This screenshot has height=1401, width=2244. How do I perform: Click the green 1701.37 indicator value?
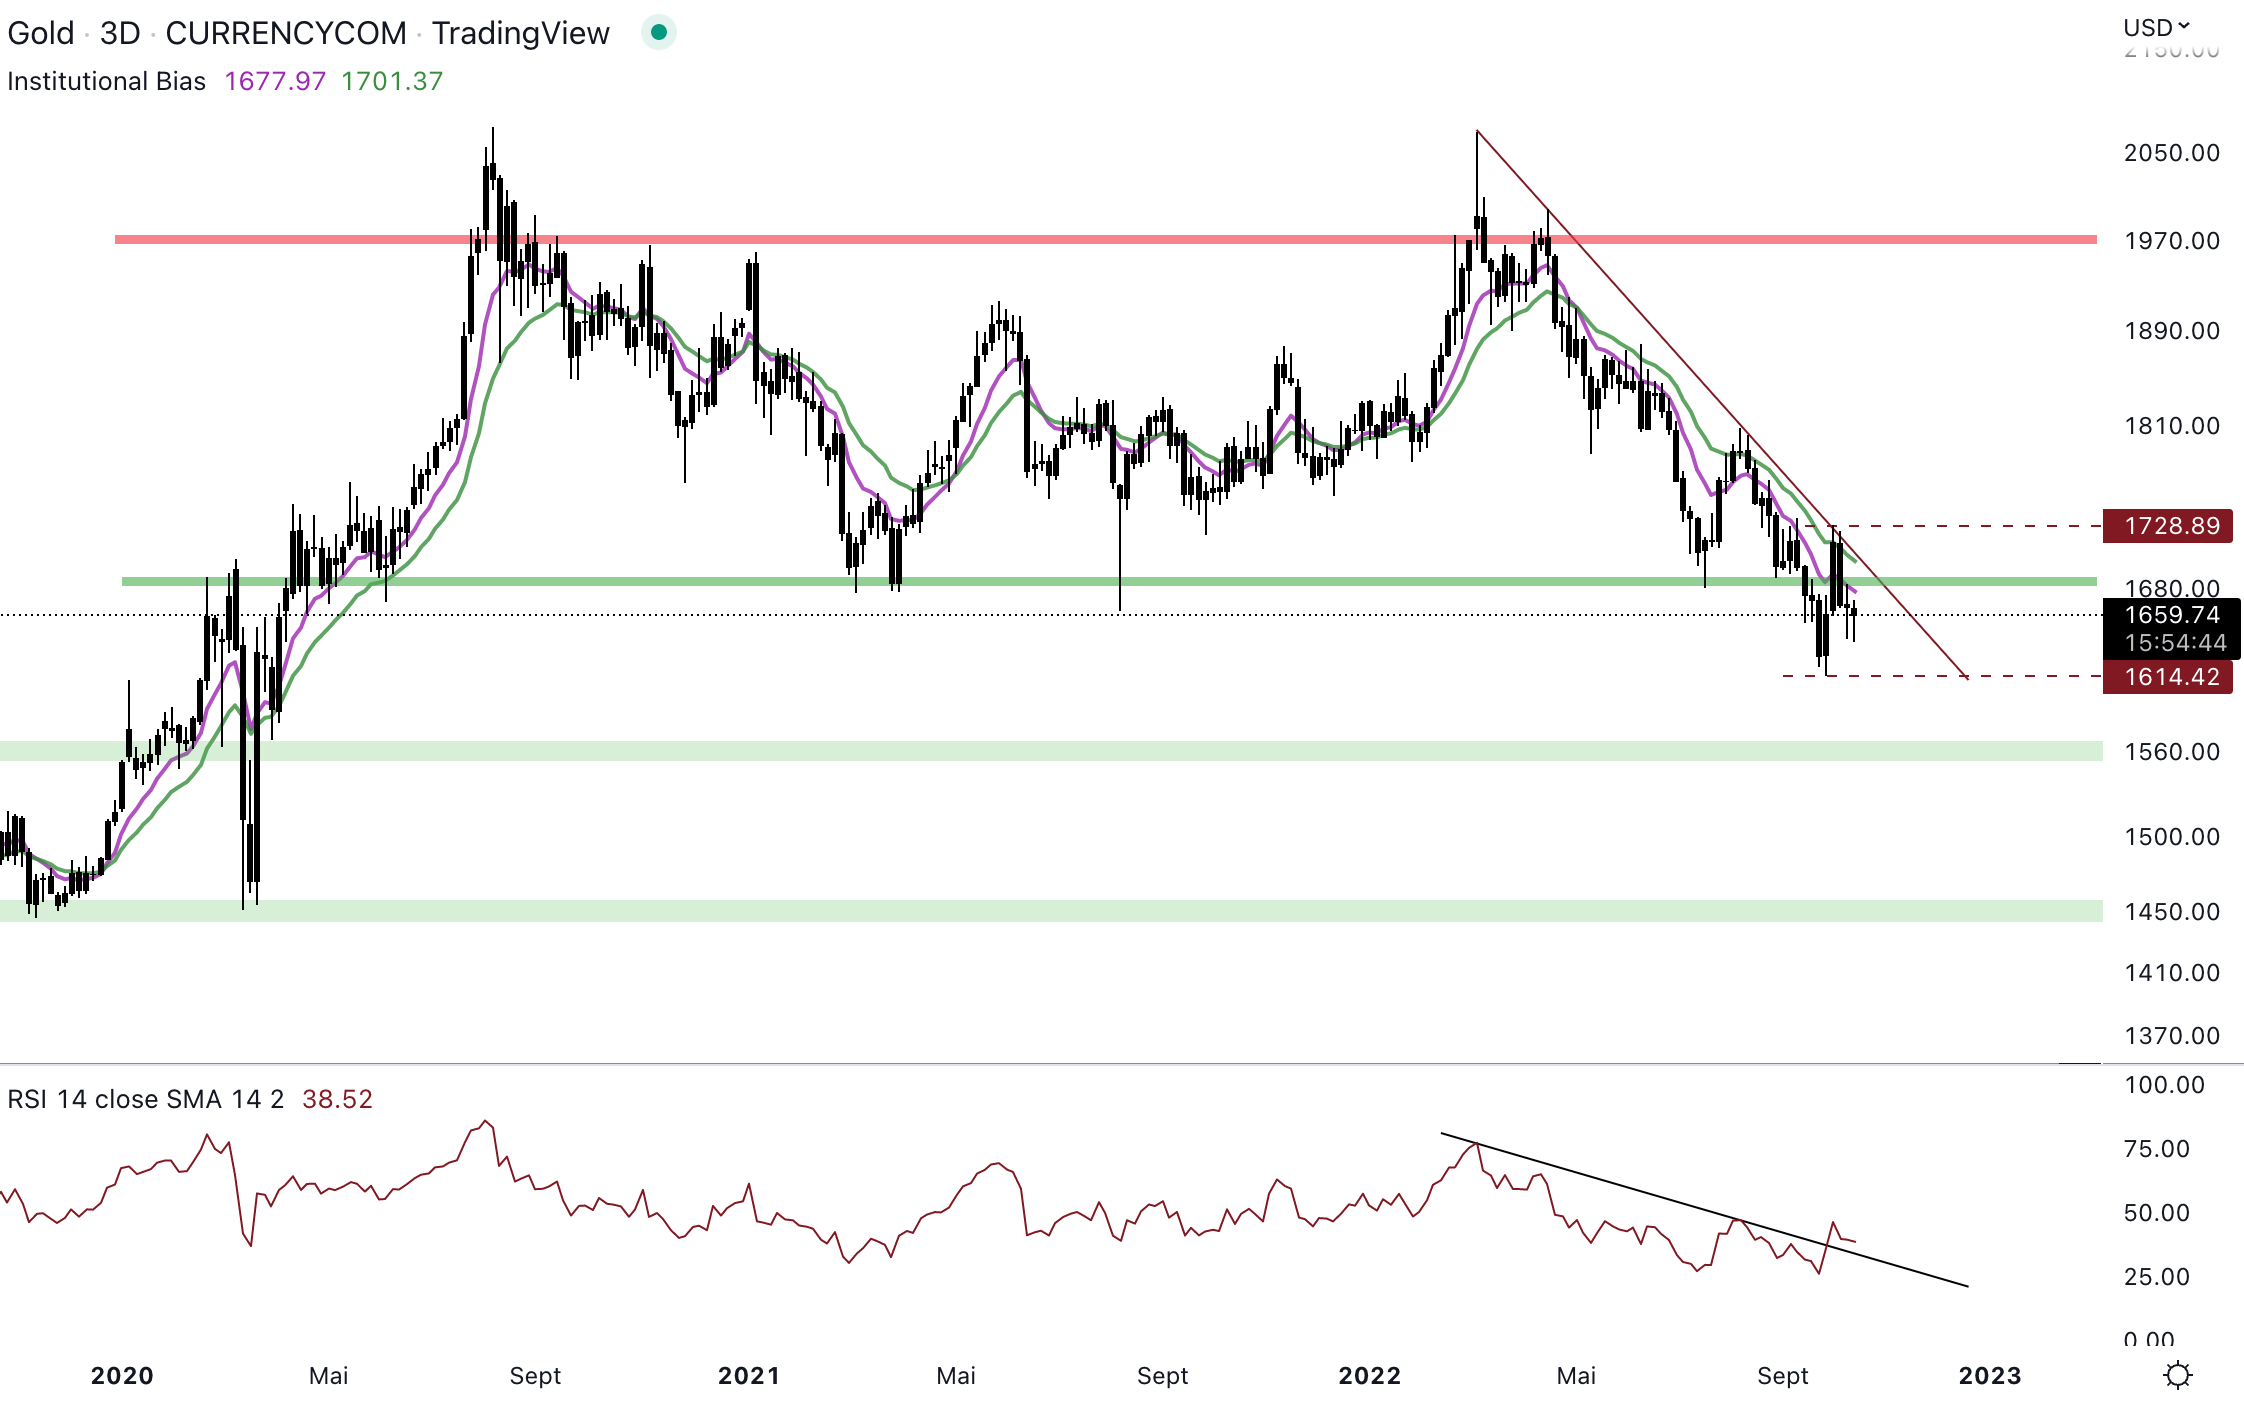392,81
